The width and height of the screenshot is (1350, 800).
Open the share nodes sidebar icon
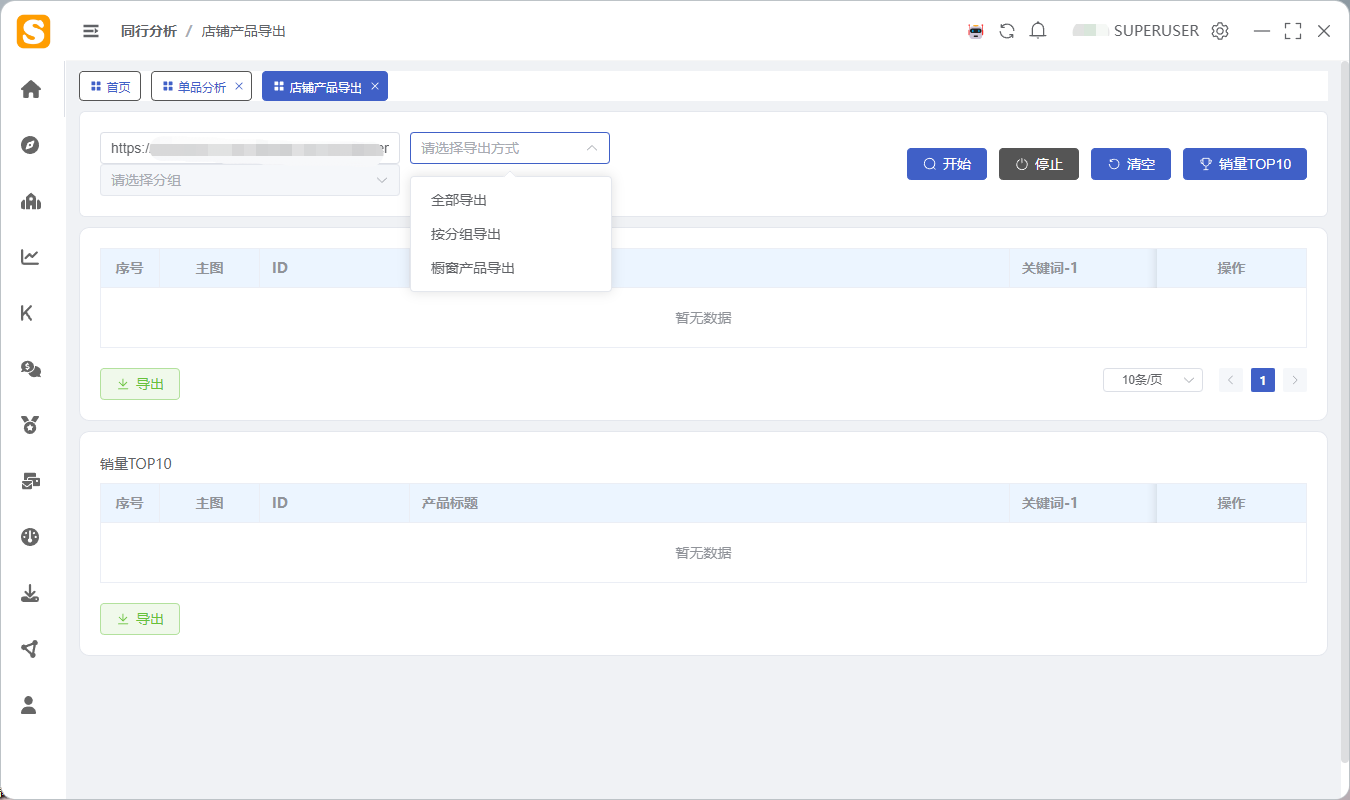(x=30, y=649)
